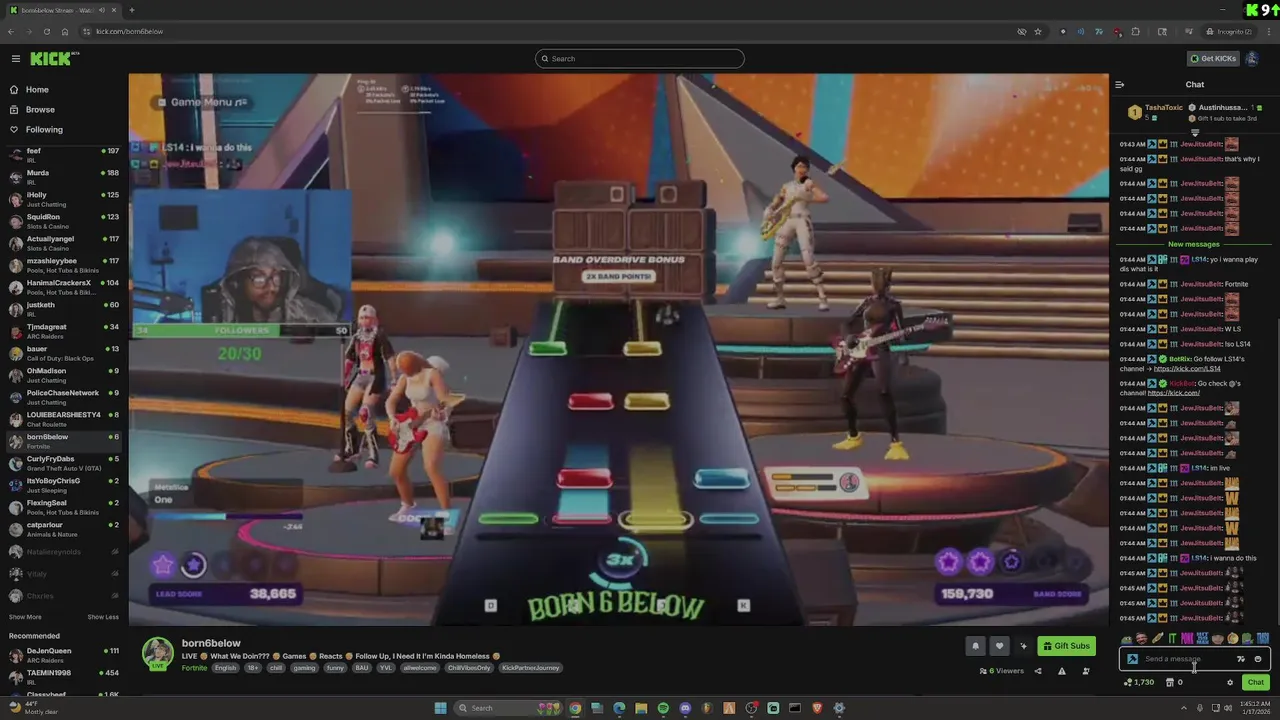Click the TashaToxic leaderboard entry
Image resolution: width=1280 pixels, height=720 pixels.
1157,111
